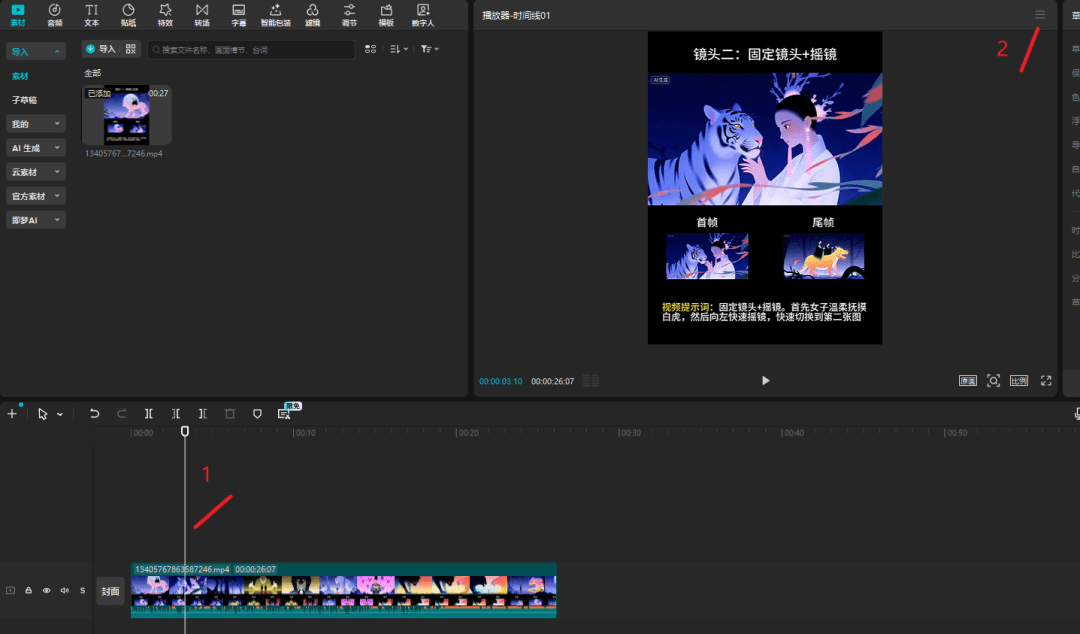Screen dimensions: 1080x634
Task: Open the 特效 (effects) panel
Action: 165,14
